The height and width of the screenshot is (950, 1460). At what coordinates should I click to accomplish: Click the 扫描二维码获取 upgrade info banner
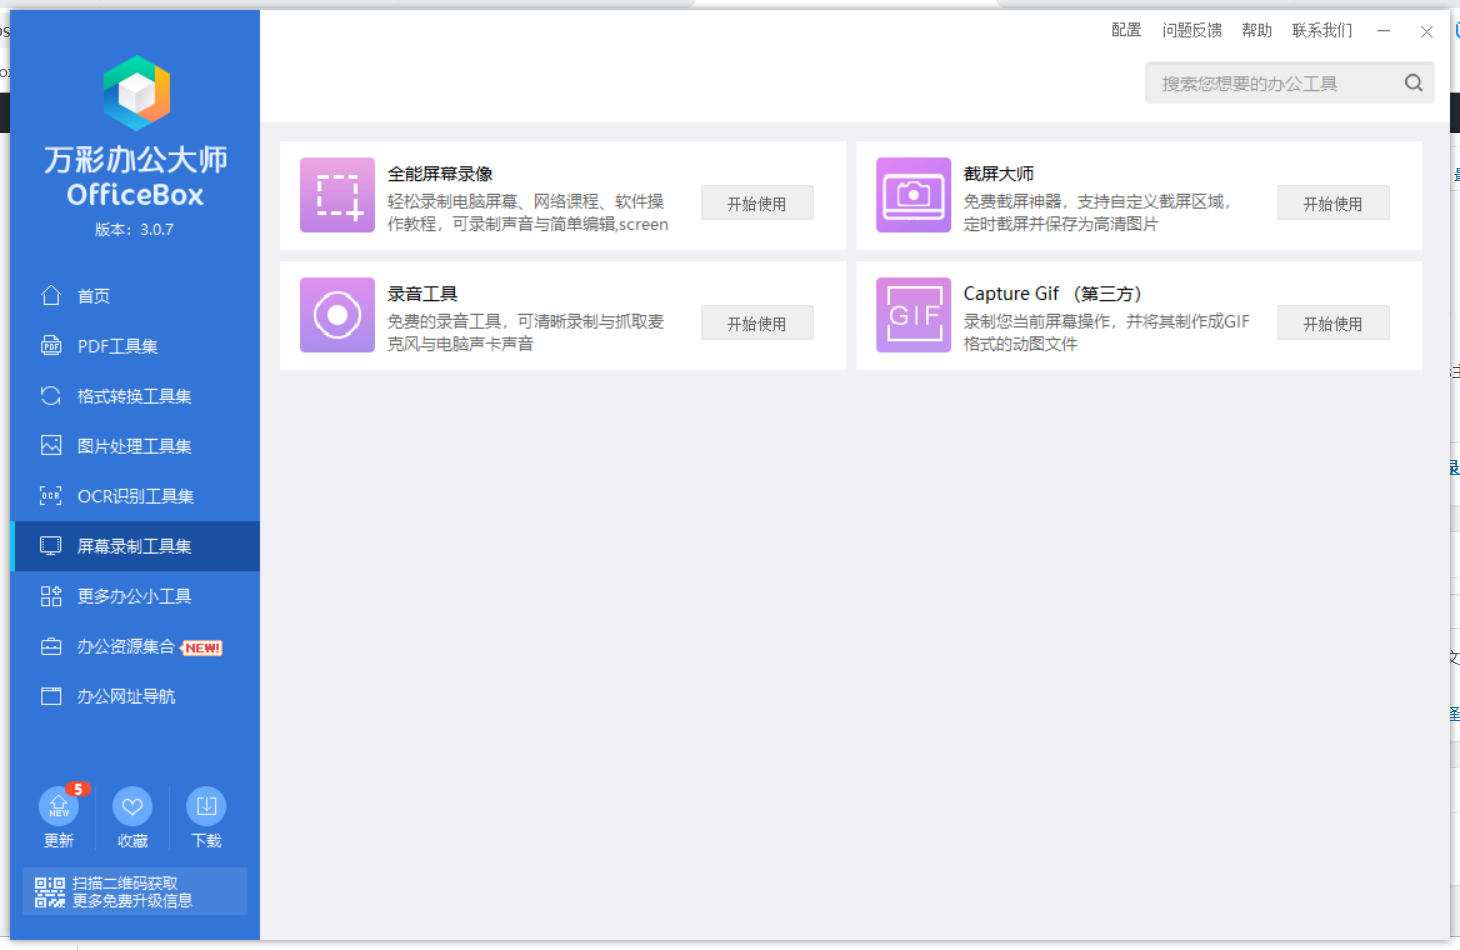[x=135, y=891]
